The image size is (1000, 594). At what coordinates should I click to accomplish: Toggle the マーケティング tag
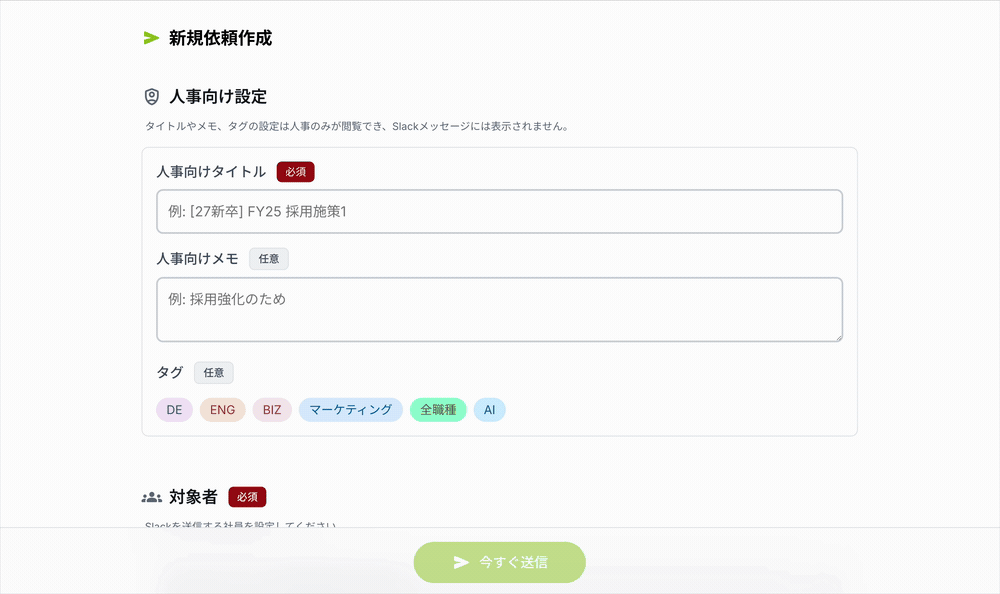[x=350, y=409]
